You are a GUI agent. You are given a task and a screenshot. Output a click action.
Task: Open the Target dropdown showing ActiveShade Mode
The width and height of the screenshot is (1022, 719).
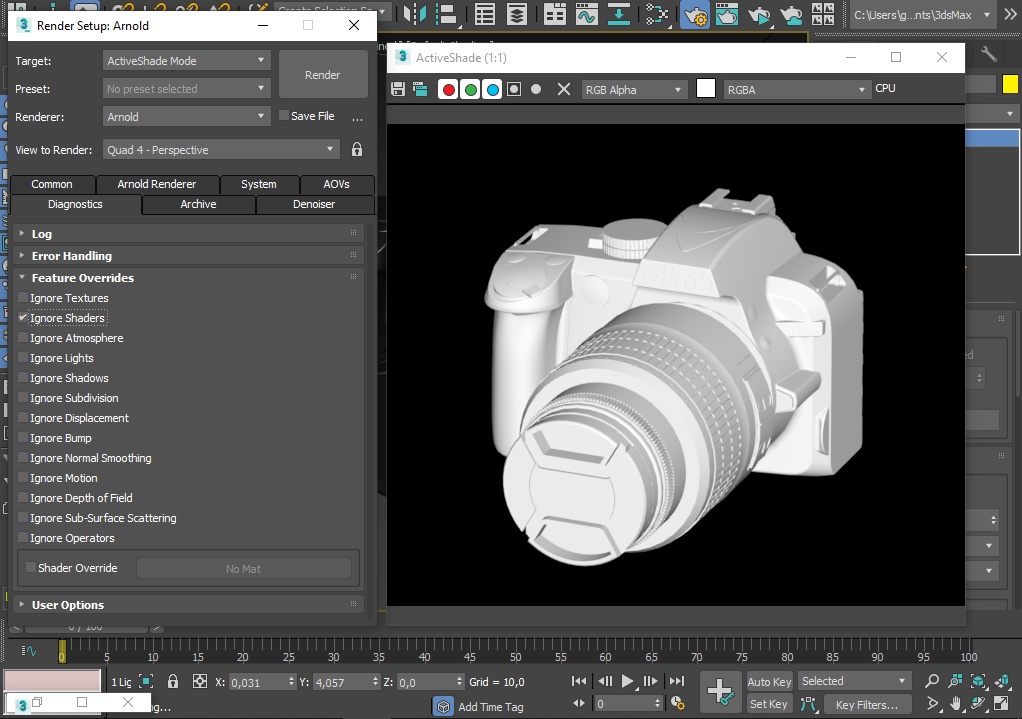pyautogui.click(x=186, y=61)
